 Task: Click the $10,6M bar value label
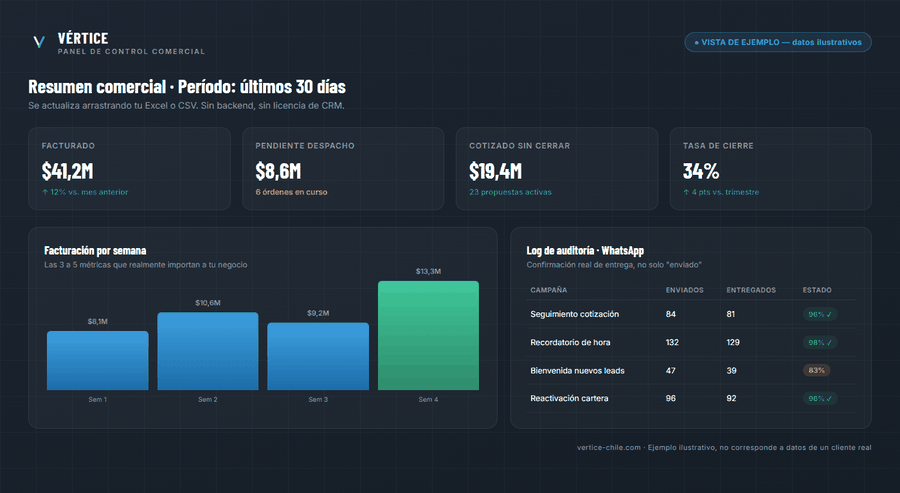(x=208, y=303)
